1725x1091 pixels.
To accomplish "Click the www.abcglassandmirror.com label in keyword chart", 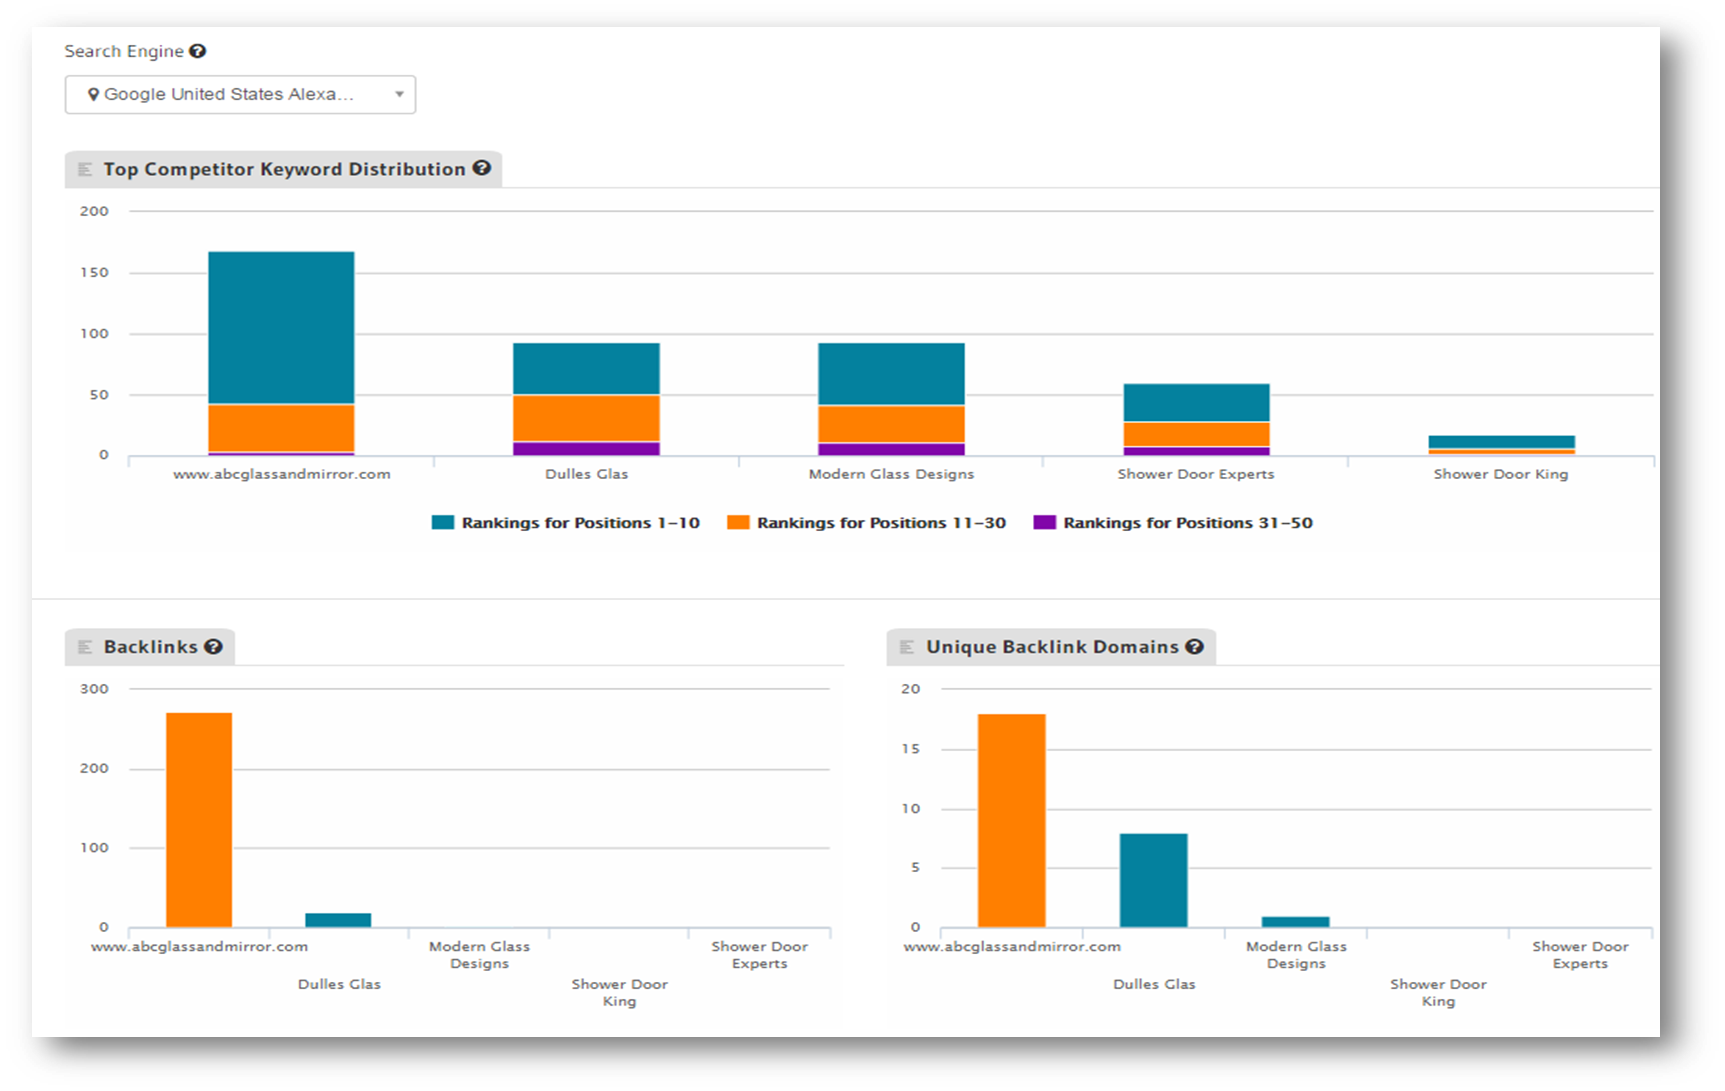I will pyautogui.click(x=281, y=474).
